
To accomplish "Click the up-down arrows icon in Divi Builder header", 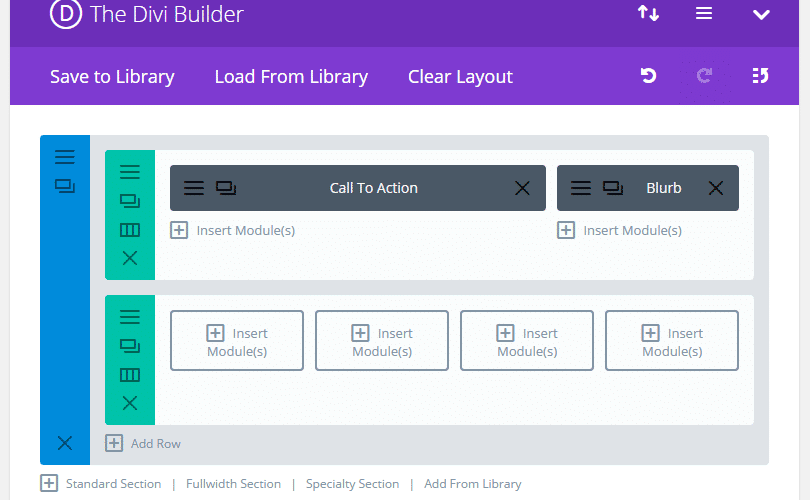I will [x=648, y=13].
